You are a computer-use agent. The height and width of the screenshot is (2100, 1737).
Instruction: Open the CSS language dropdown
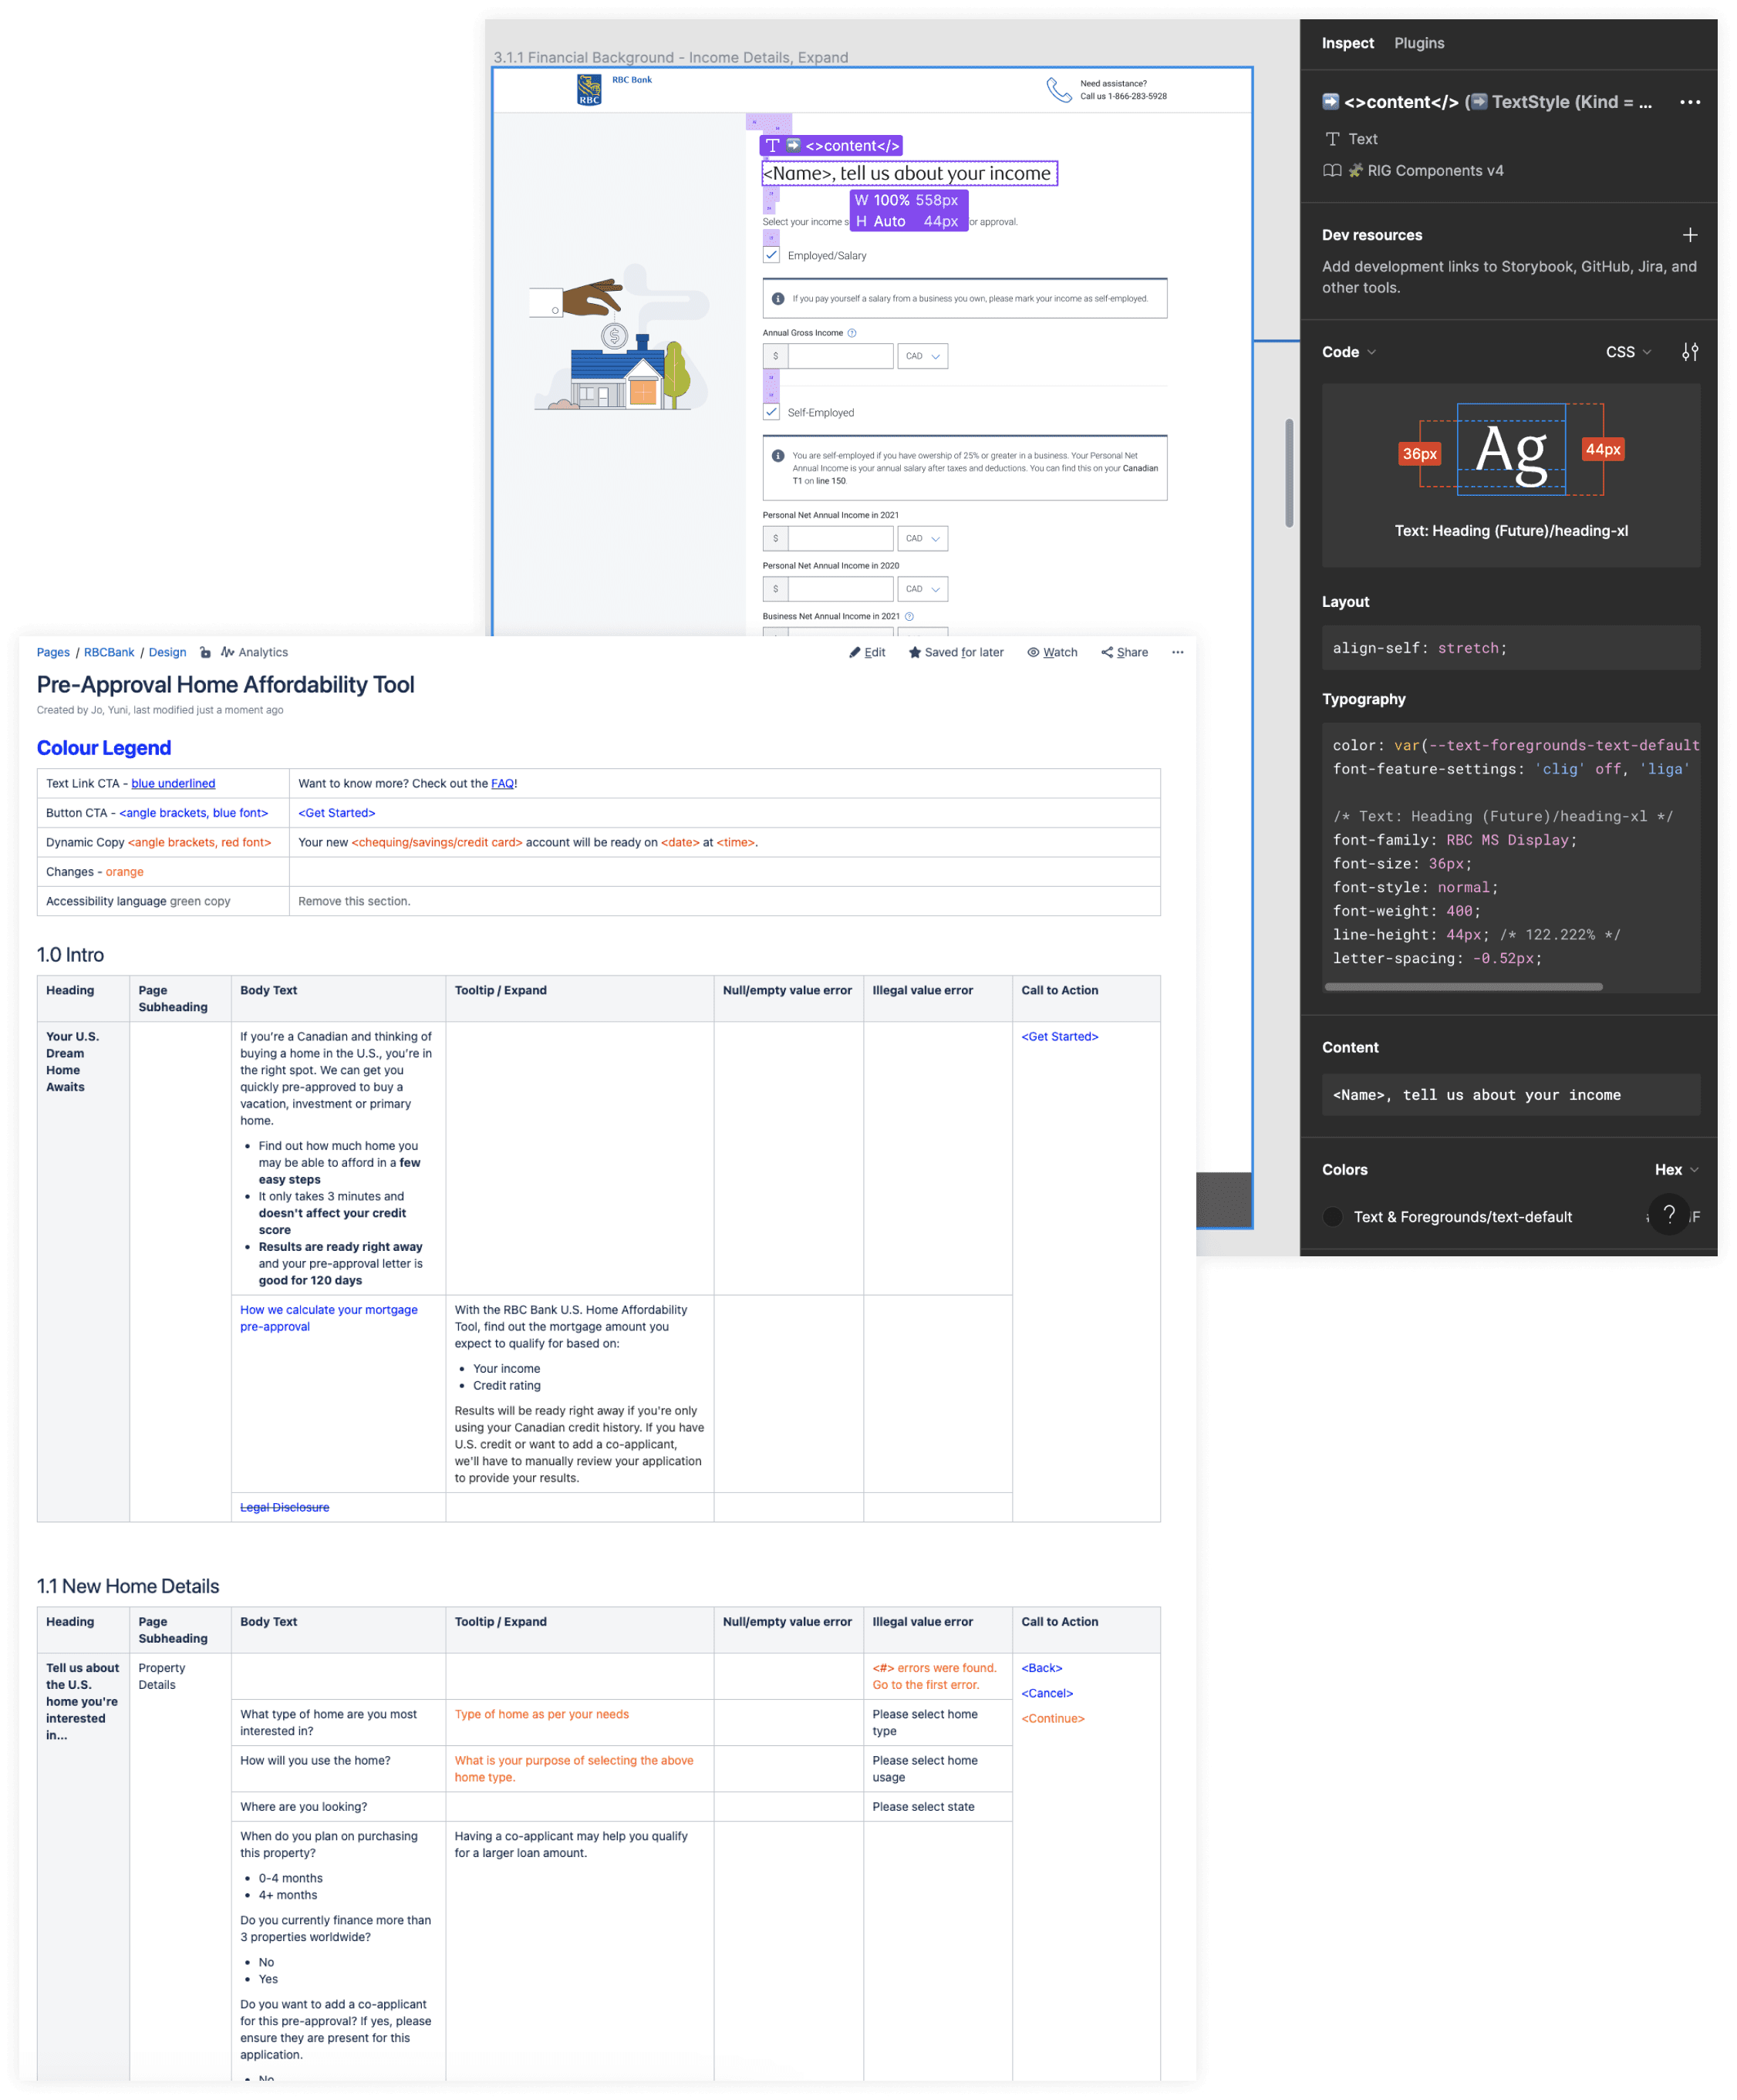click(1628, 352)
